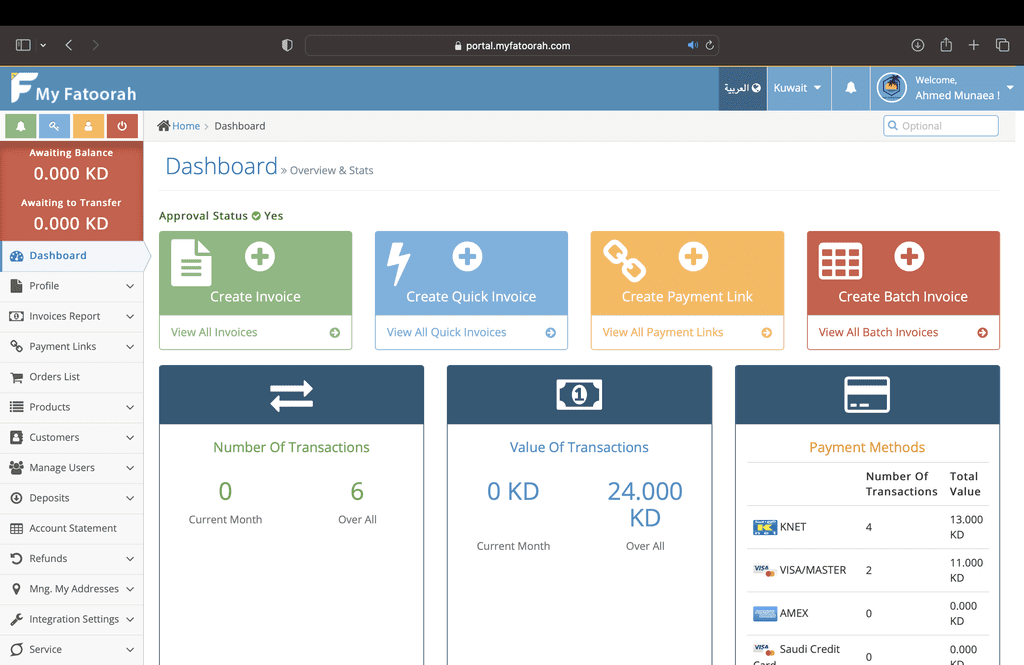Image resolution: width=1024 pixels, height=665 pixels.
Task: Click the chain link icon on Payment Link card
Action: tap(624, 261)
